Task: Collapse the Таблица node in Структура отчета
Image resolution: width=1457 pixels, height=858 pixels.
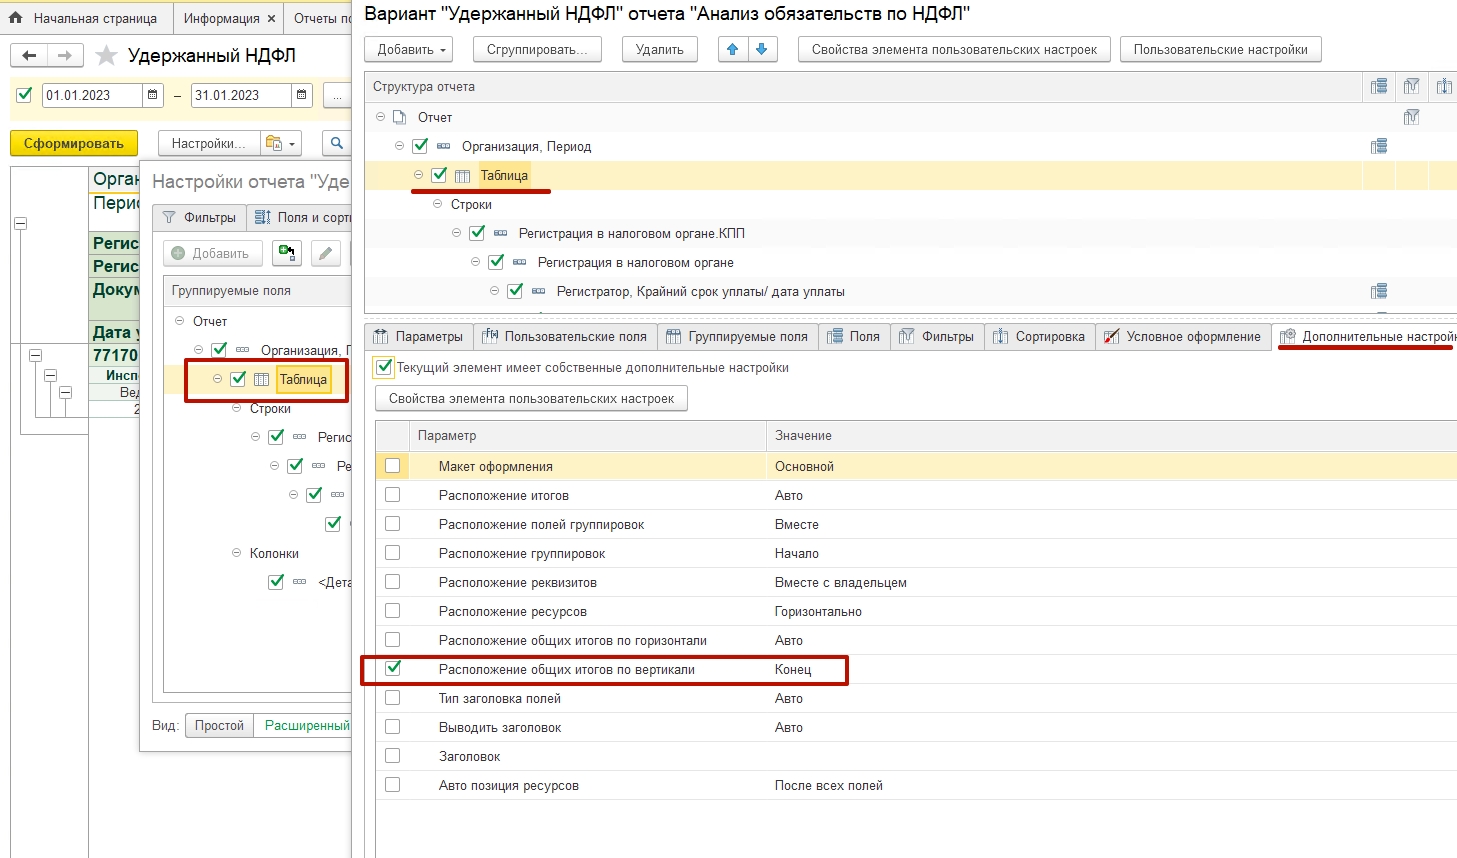Action: (418, 175)
